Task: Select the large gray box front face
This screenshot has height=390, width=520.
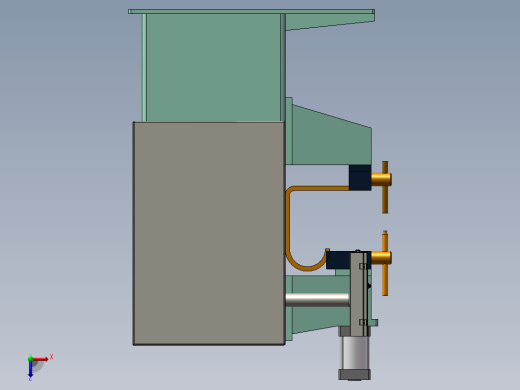Action: tap(209, 233)
